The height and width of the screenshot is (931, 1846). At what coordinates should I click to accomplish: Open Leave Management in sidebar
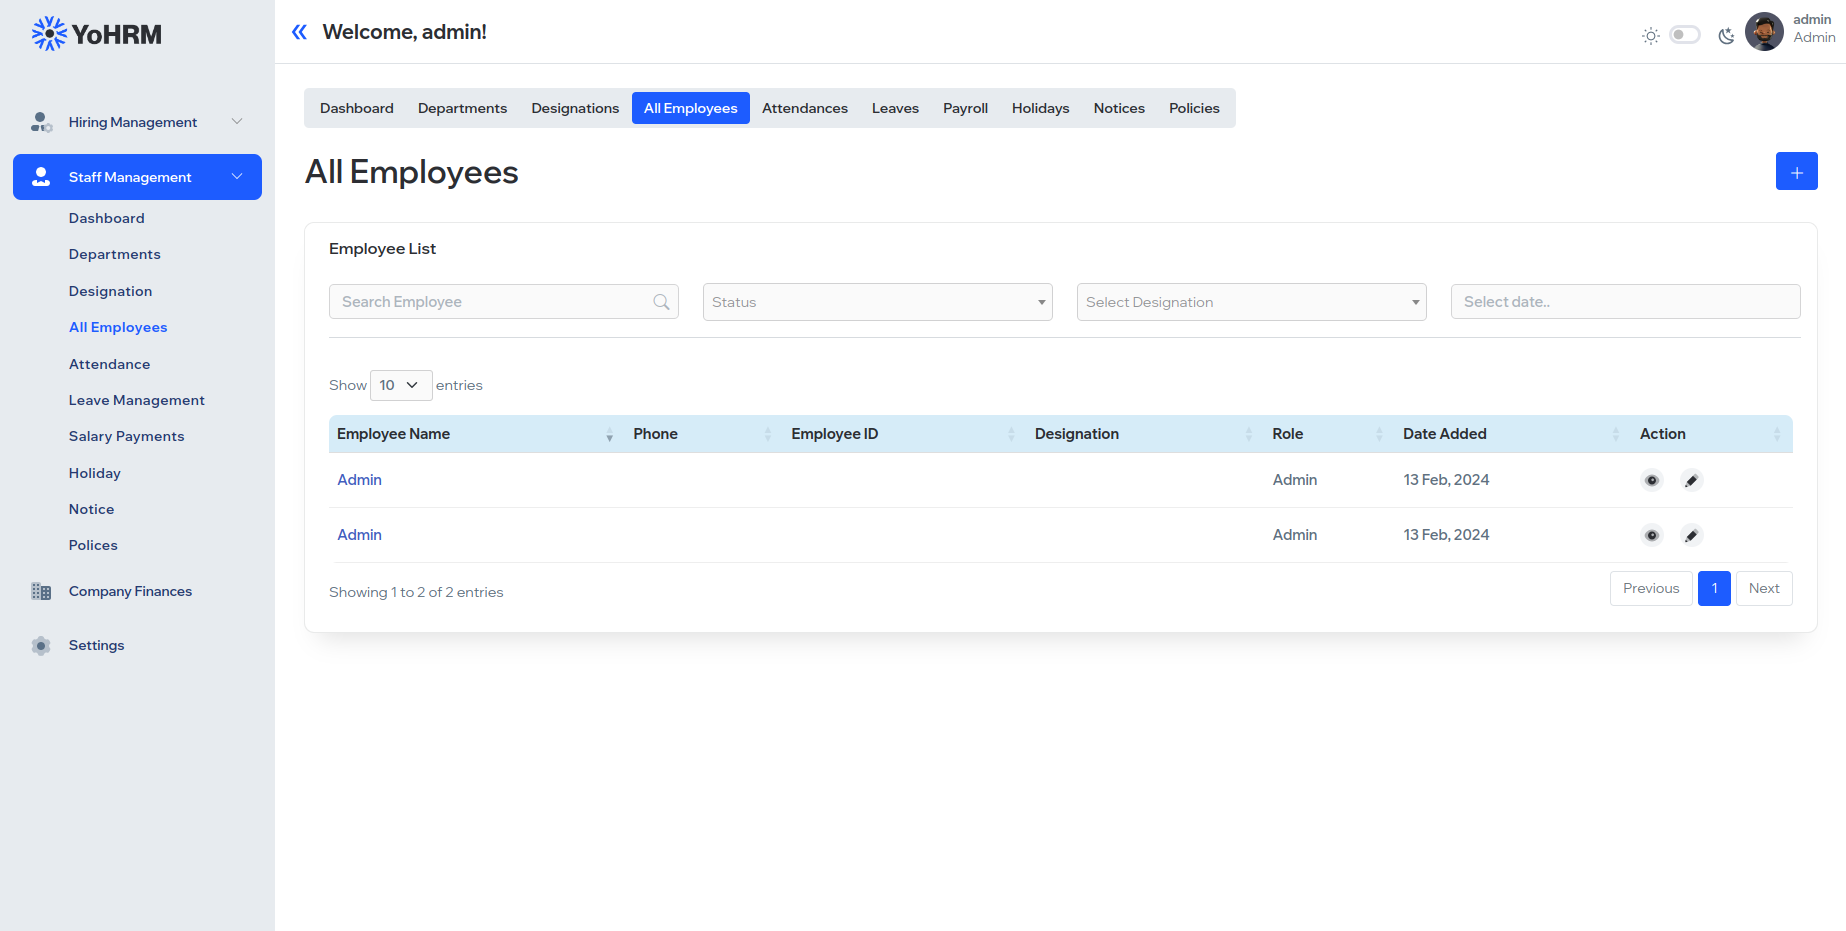(137, 400)
